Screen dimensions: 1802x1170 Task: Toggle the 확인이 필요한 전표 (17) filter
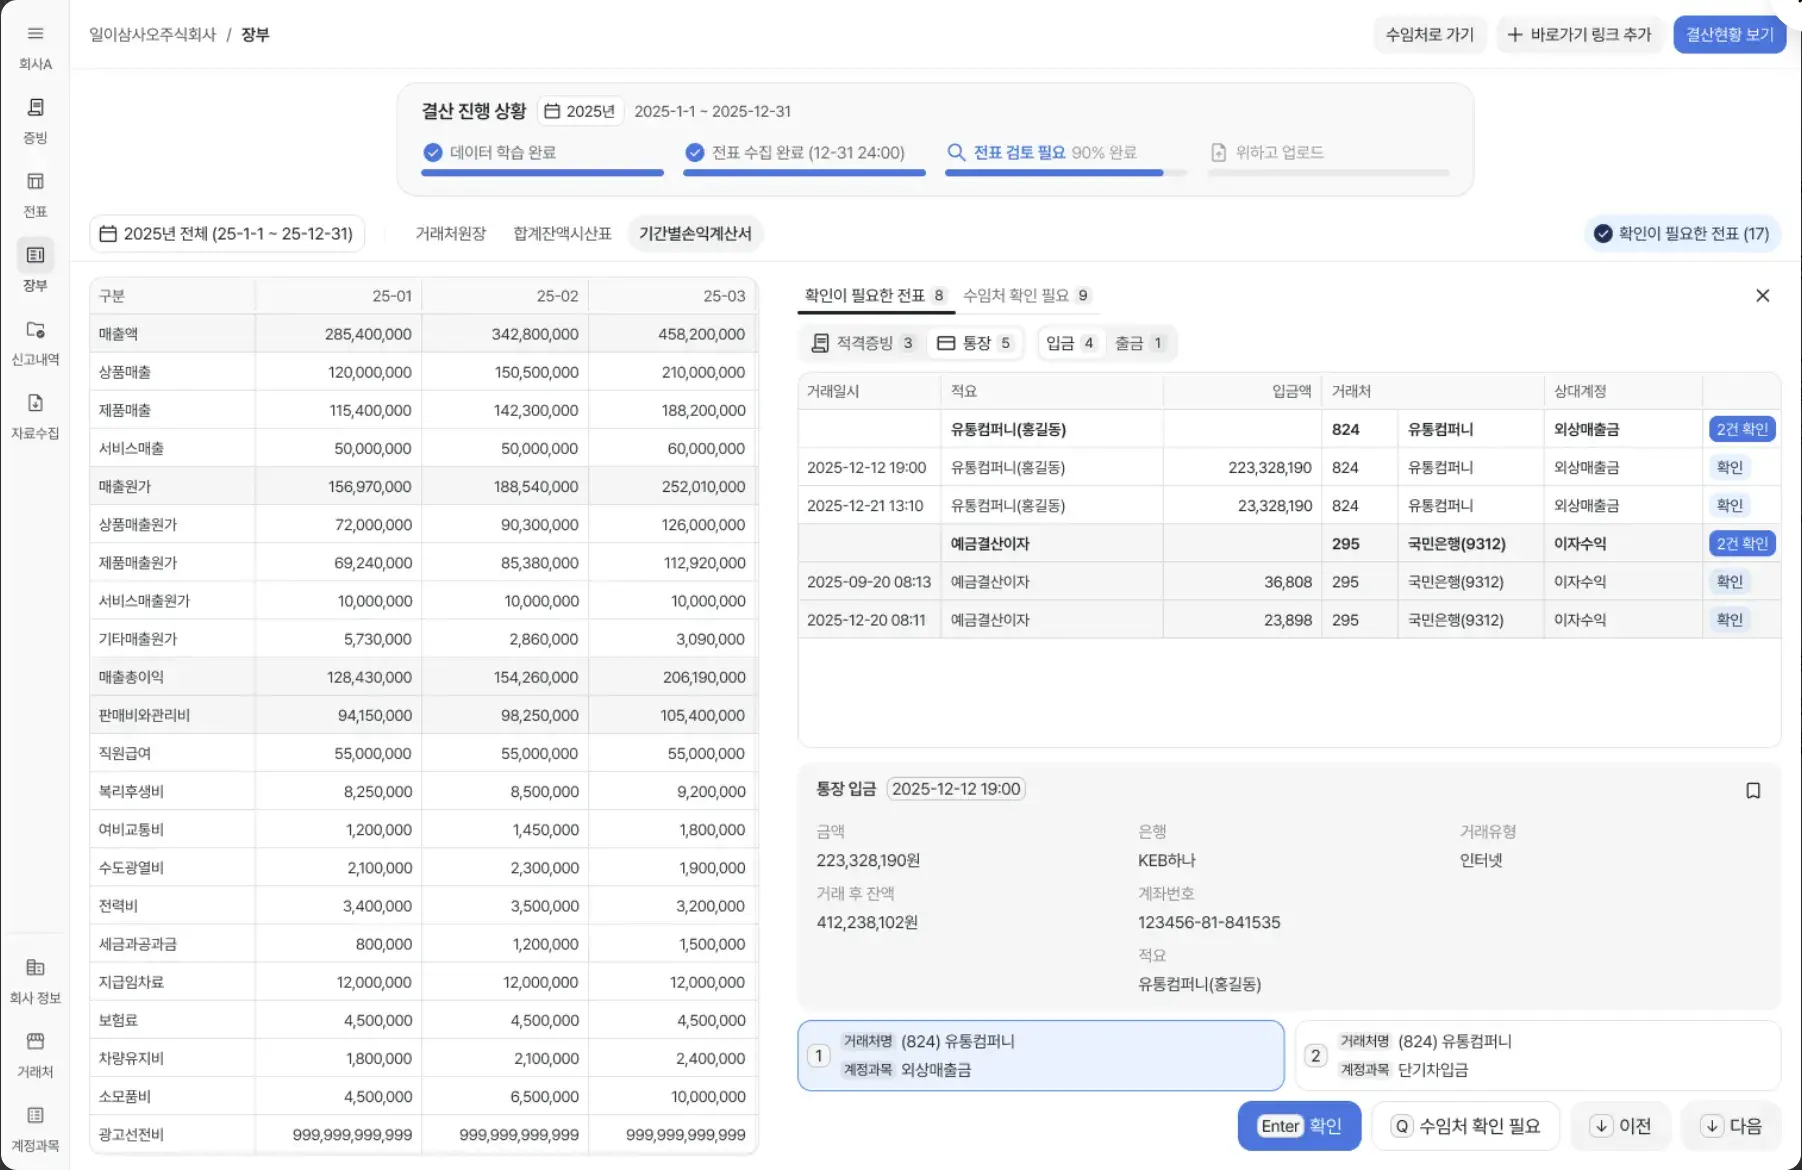coord(1682,234)
